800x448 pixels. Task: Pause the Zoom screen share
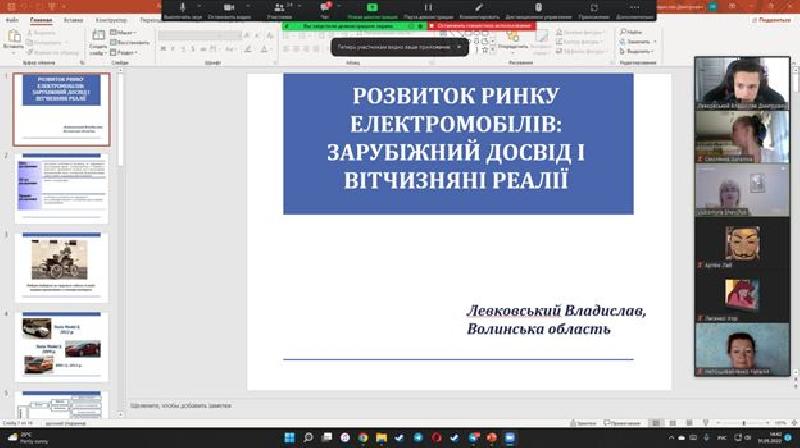(x=428, y=9)
